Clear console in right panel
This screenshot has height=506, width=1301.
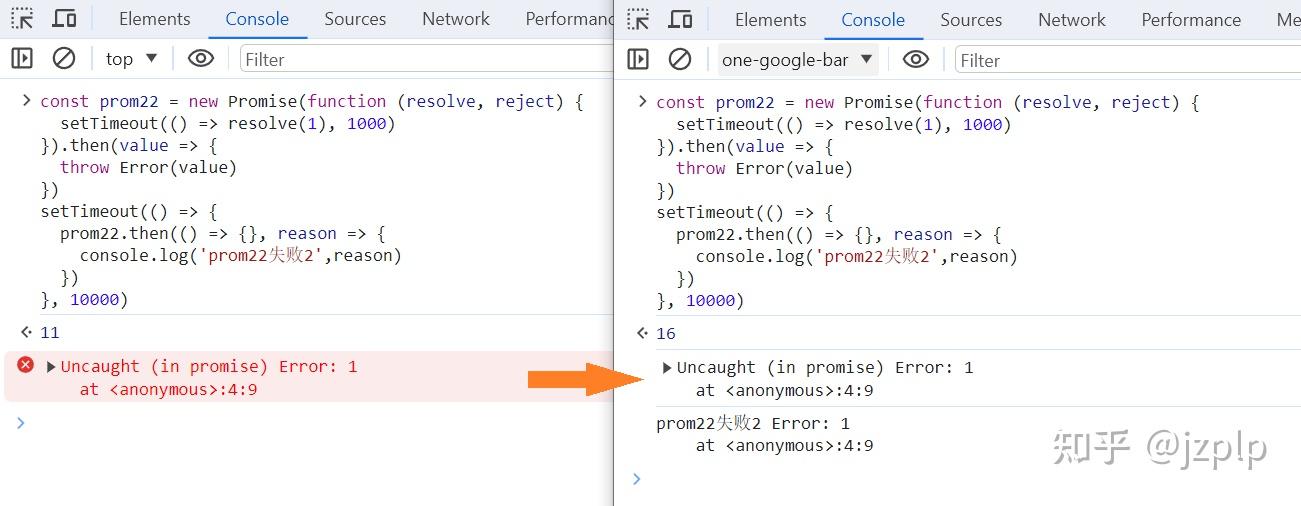[x=680, y=60]
